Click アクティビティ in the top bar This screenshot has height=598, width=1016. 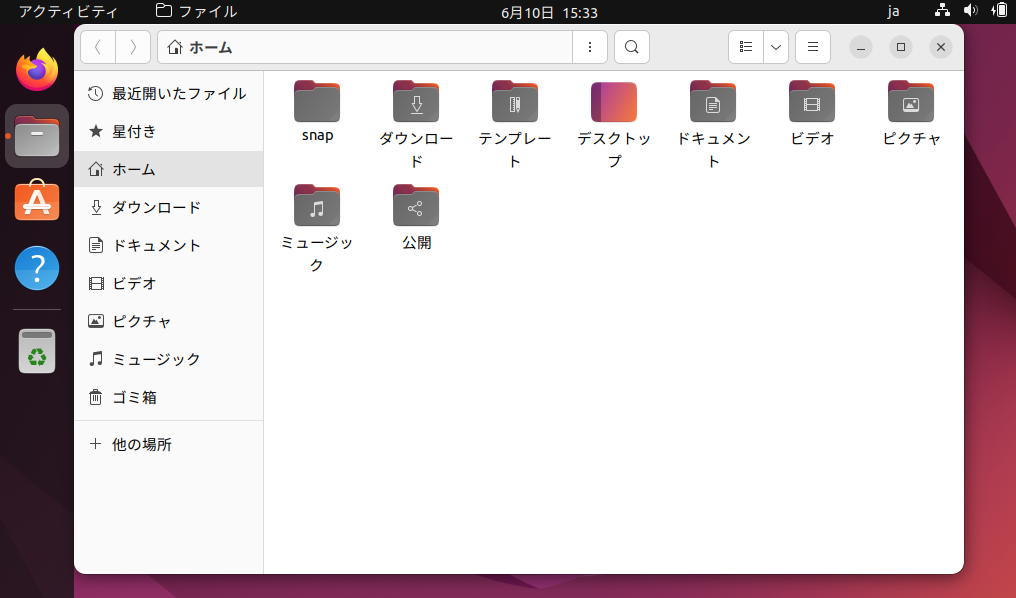click(68, 12)
